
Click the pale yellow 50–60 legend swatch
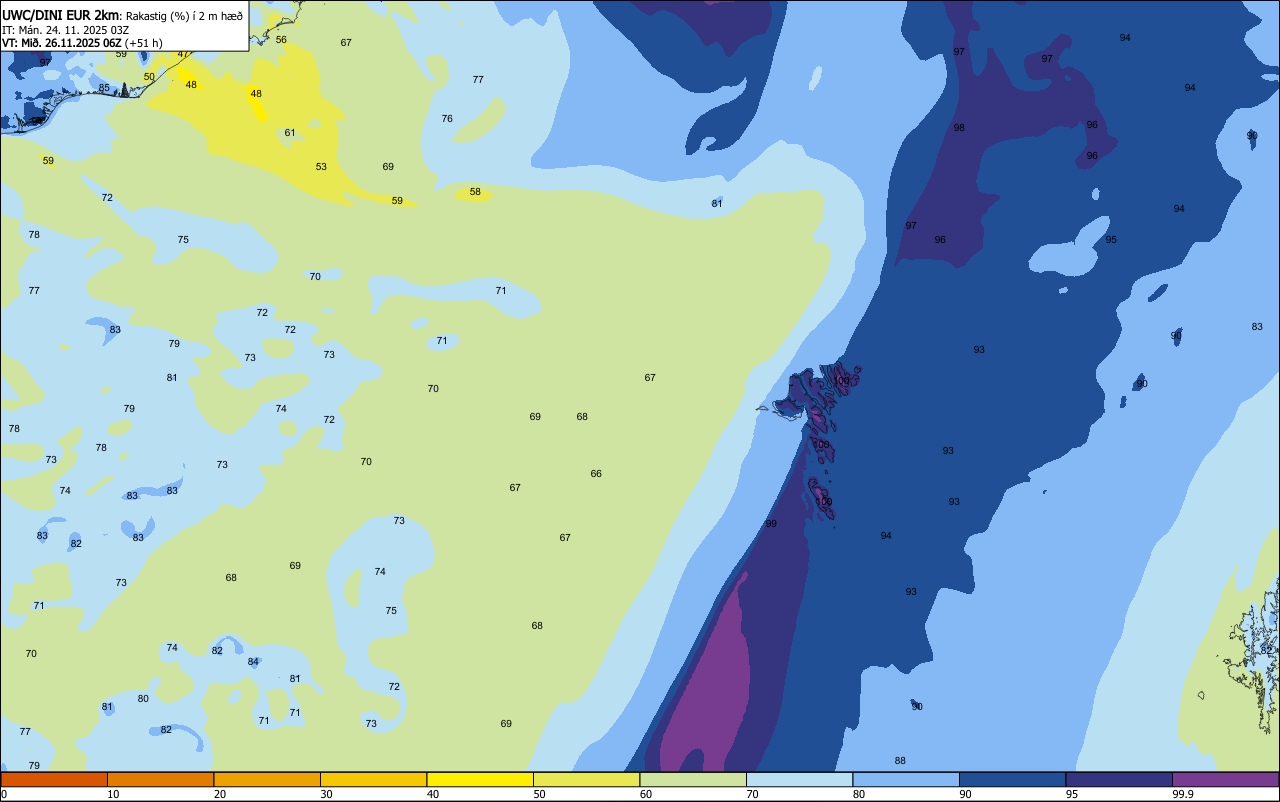586,779
